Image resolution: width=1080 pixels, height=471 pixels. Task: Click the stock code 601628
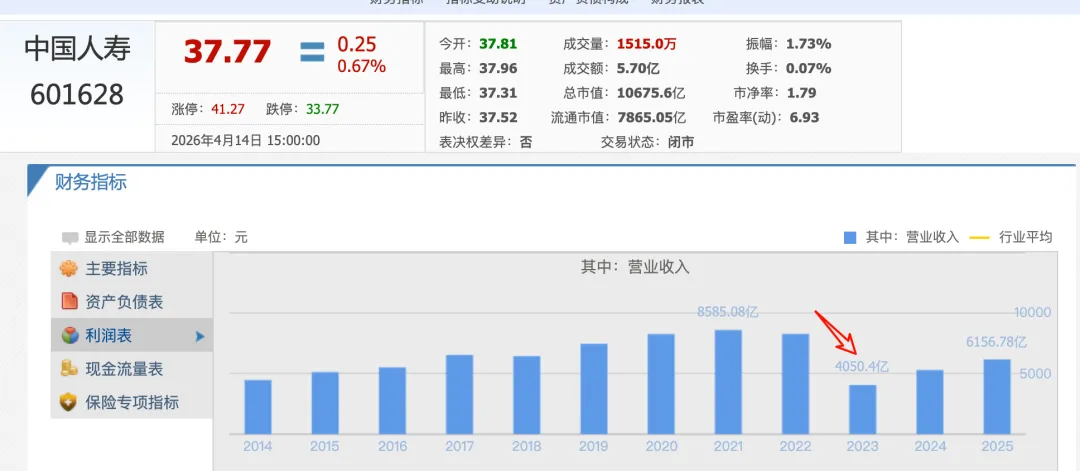tap(77, 94)
